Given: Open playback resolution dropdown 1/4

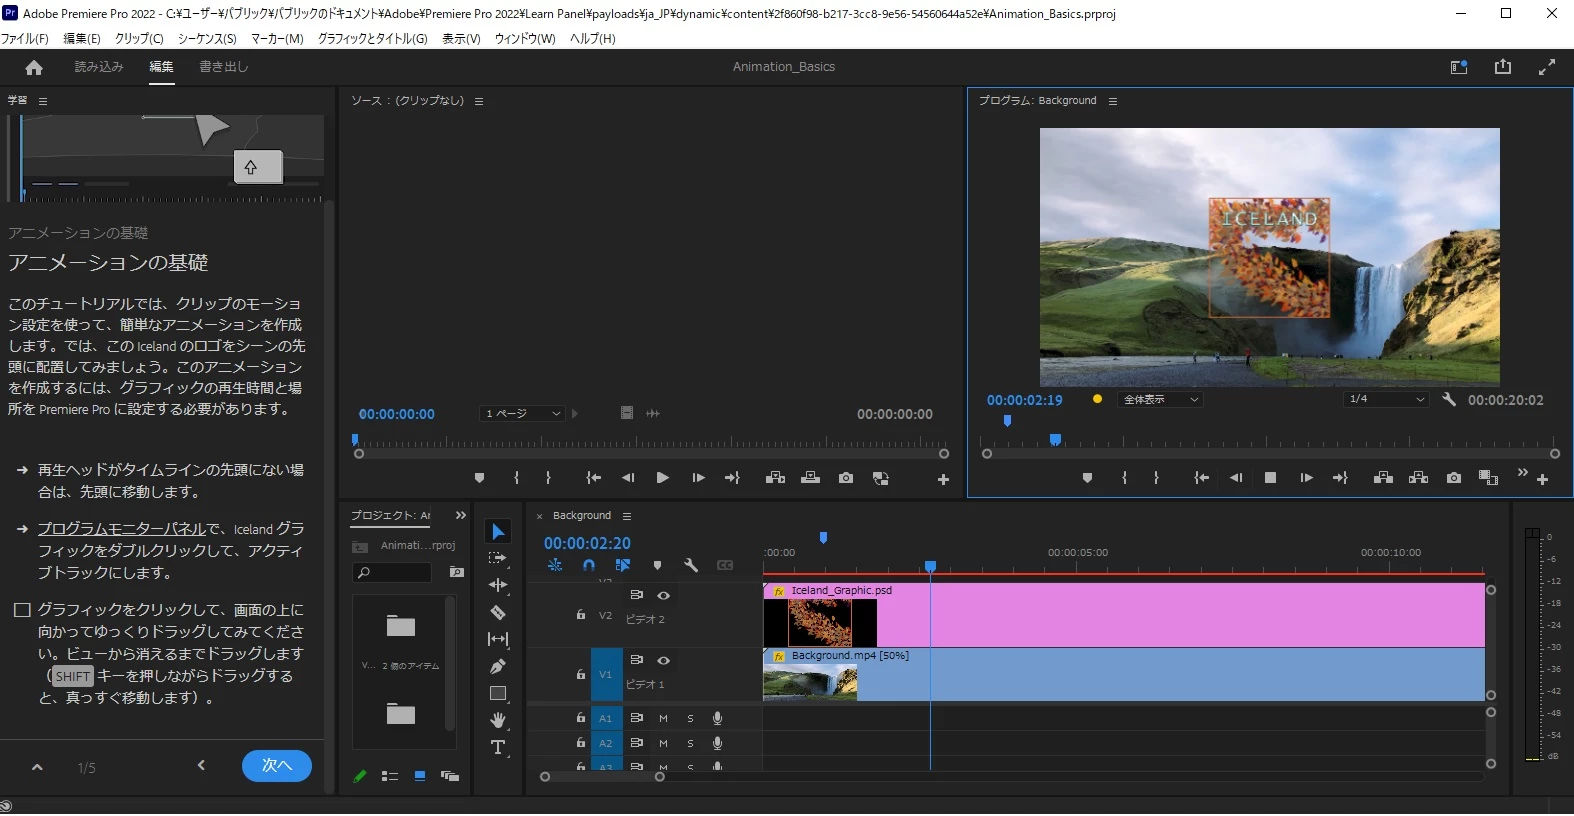Looking at the screenshot, I should 1386,399.
